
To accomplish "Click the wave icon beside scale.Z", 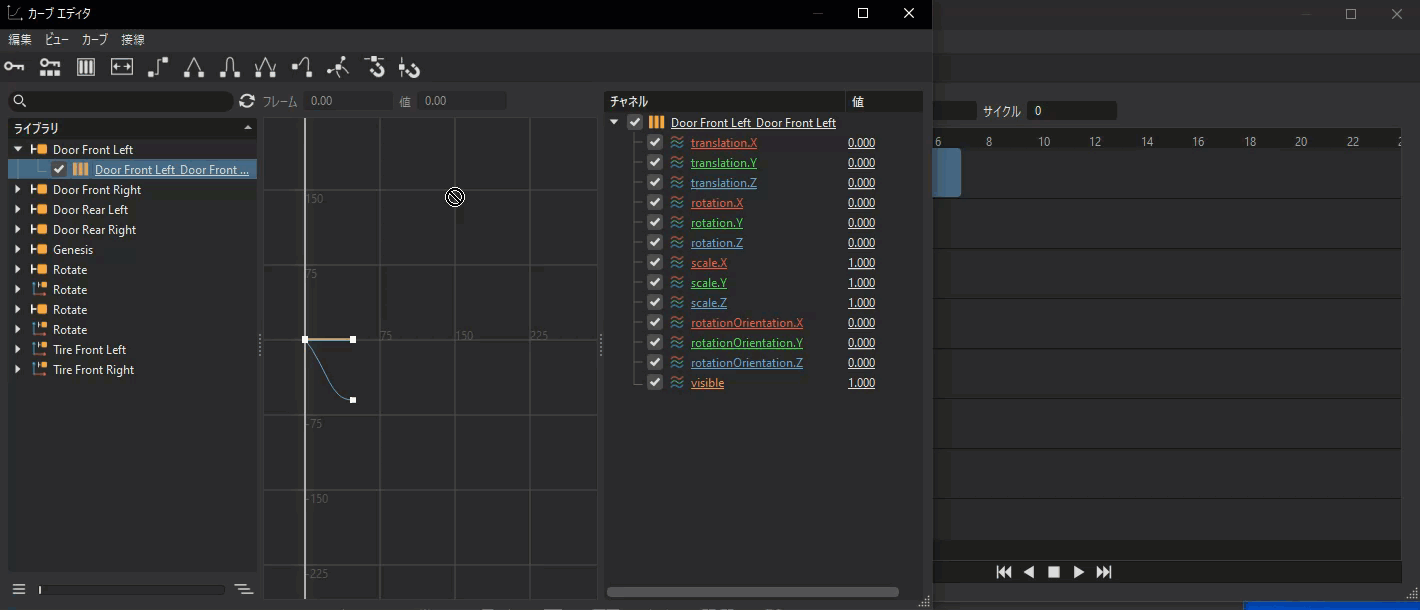I will coord(677,303).
